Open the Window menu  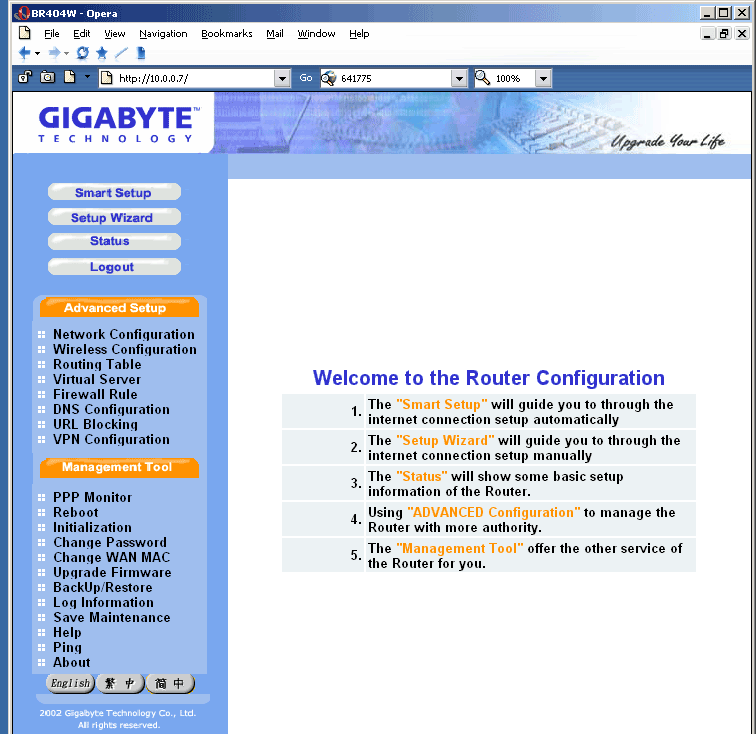click(x=316, y=34)
